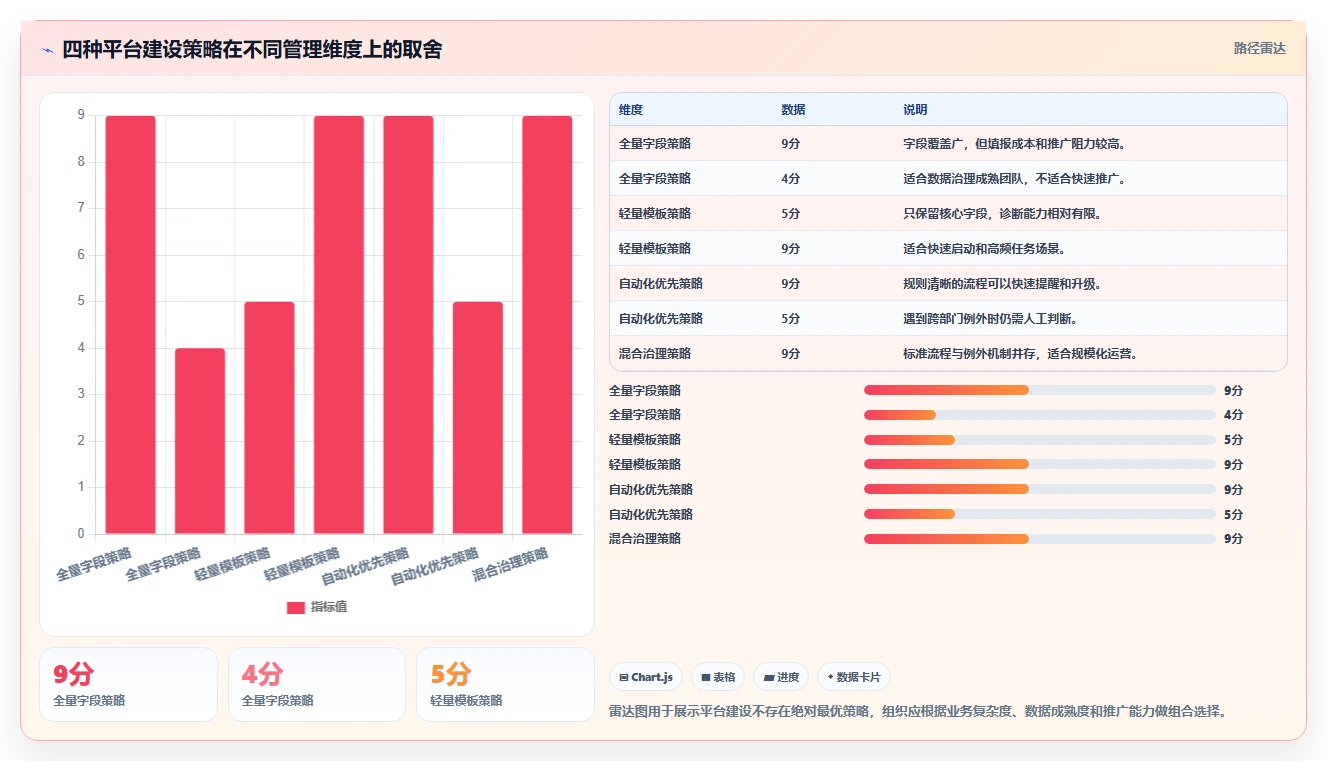Click the title 四种平台建设策略在不同管理维度上的取舍
This screenshot has width=1327, height=761.
[252, 50]
